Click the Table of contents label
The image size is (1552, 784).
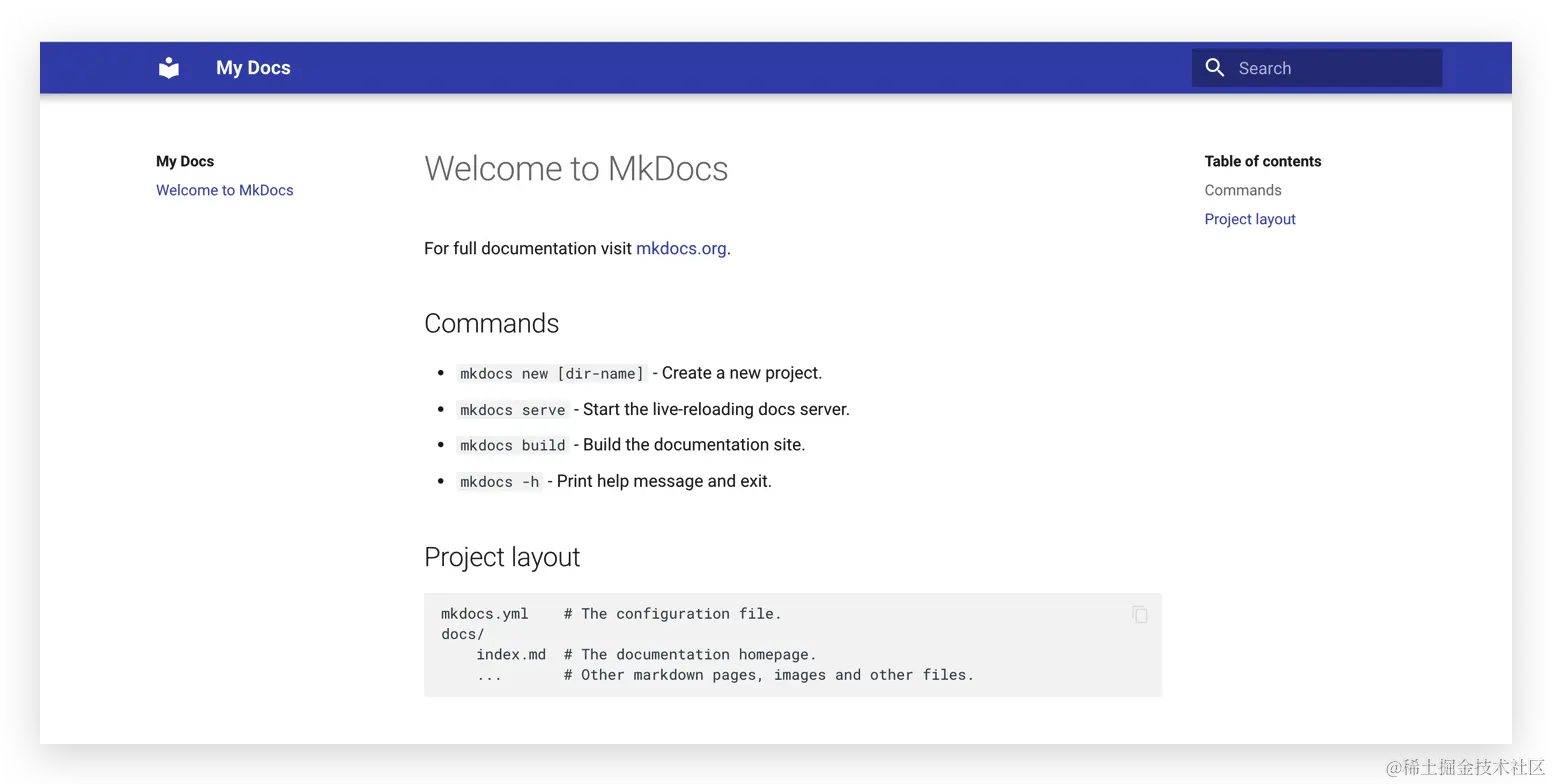(x=1262, y=161)
